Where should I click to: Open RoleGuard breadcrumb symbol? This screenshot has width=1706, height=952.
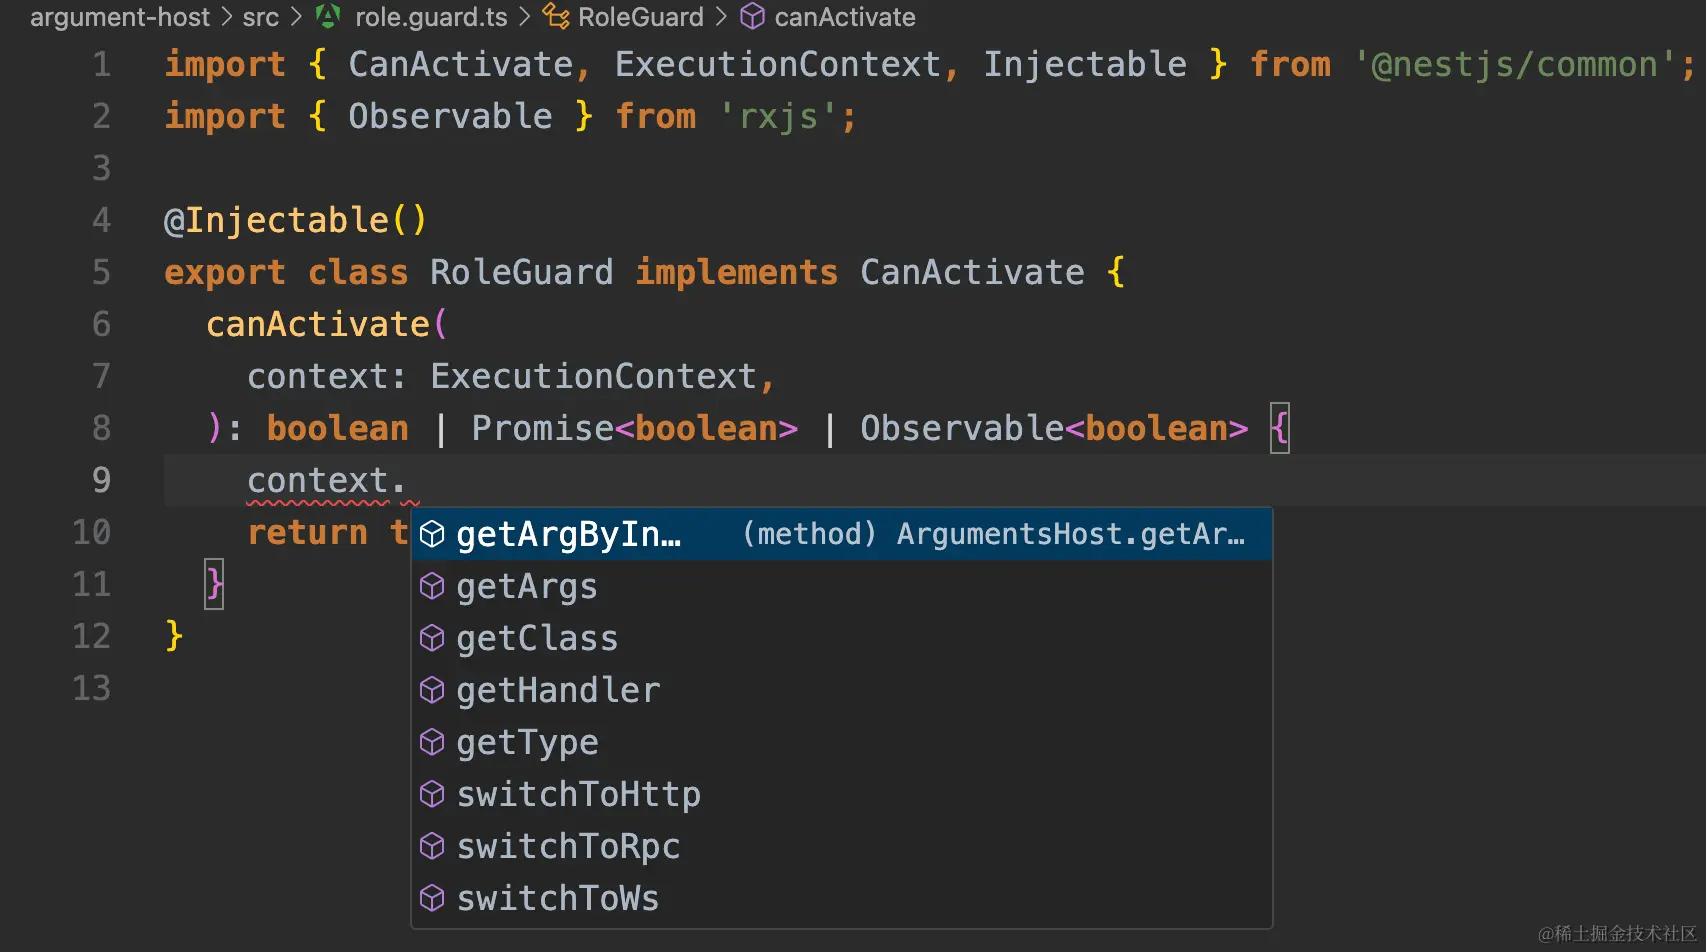coord(641,17)
